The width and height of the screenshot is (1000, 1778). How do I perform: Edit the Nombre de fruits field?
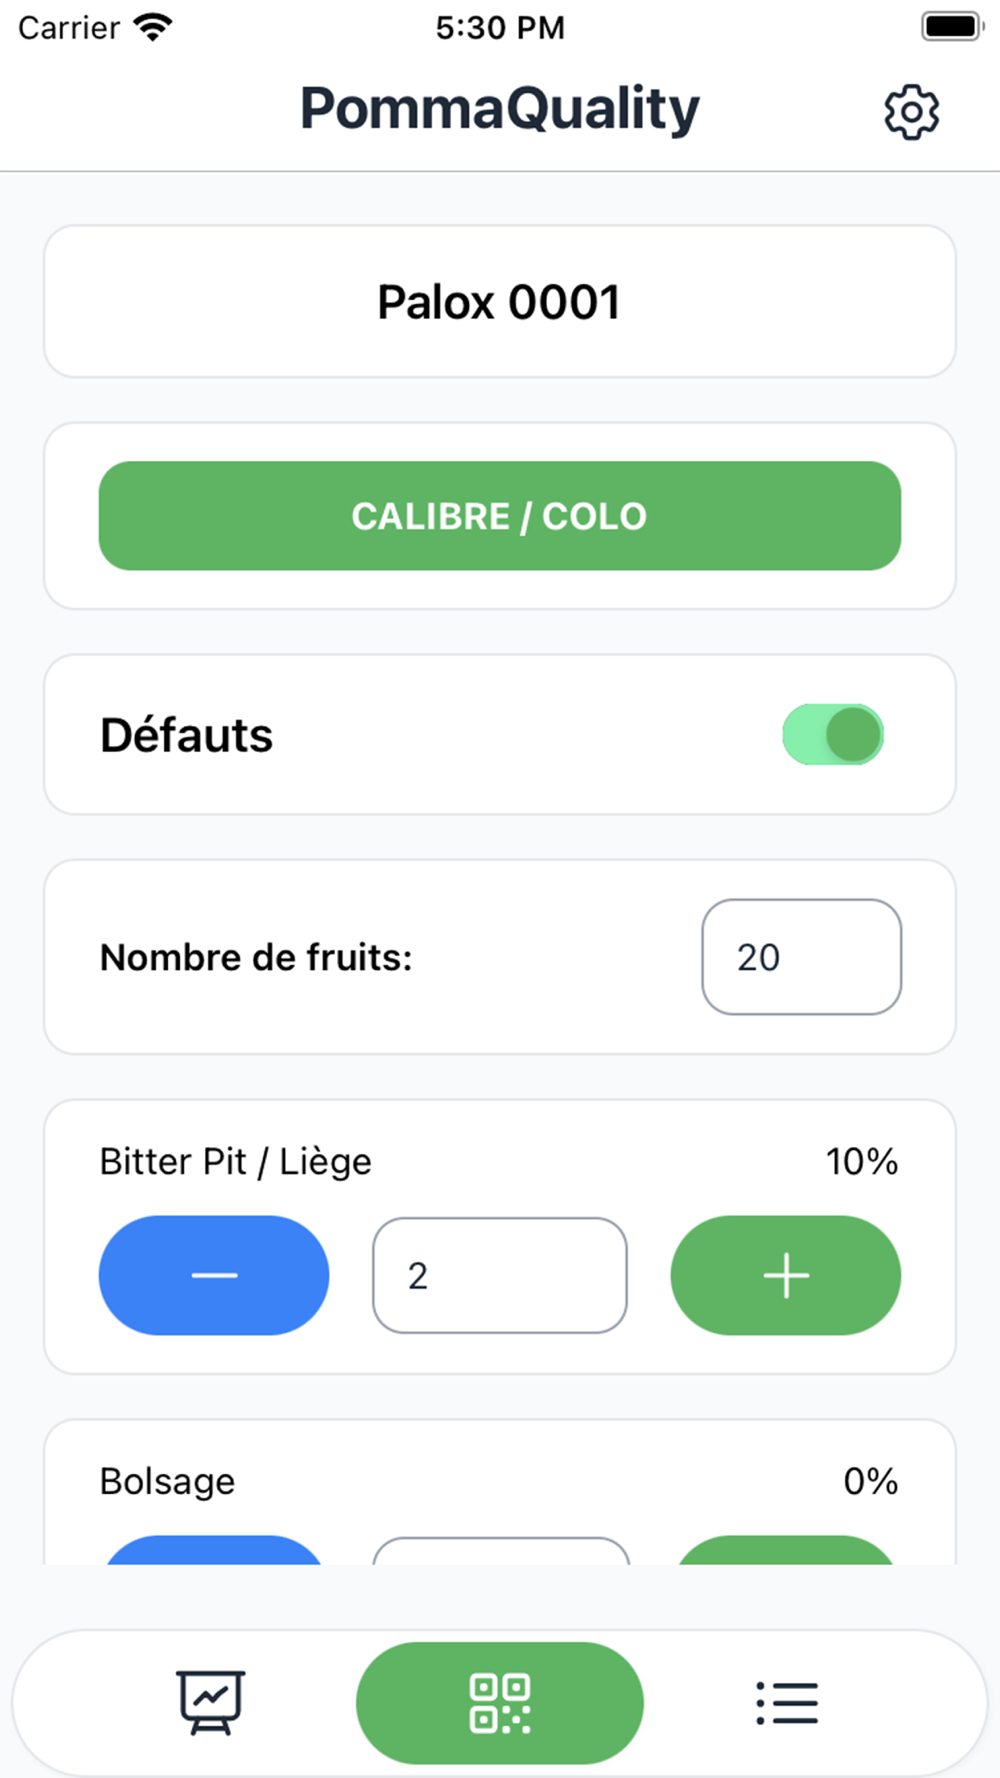pos(802,957)
